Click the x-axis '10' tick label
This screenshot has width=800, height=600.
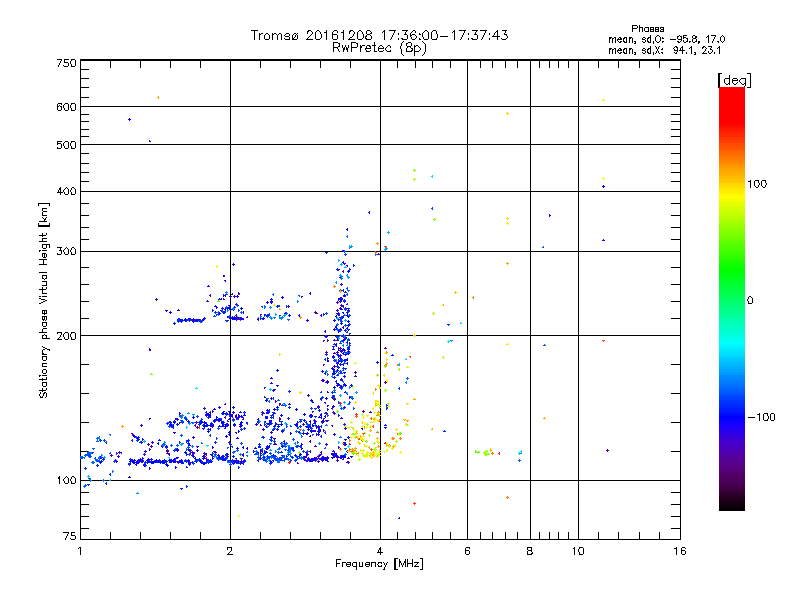click(578, 551)
